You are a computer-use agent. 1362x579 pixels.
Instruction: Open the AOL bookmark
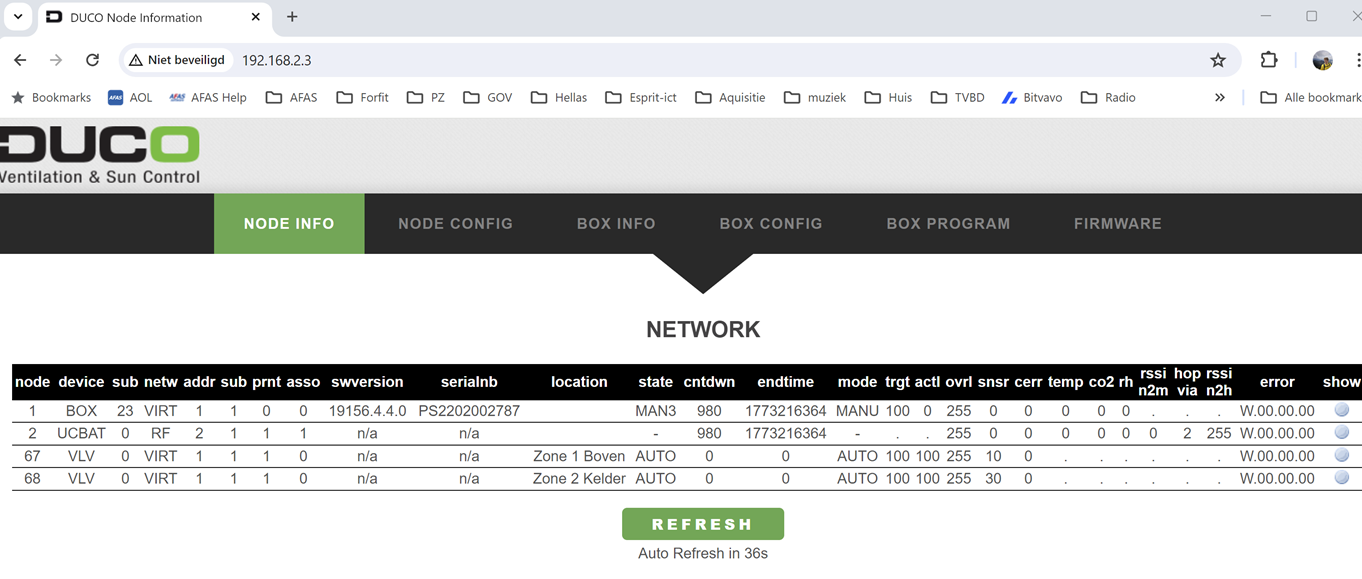pos(130,97)
